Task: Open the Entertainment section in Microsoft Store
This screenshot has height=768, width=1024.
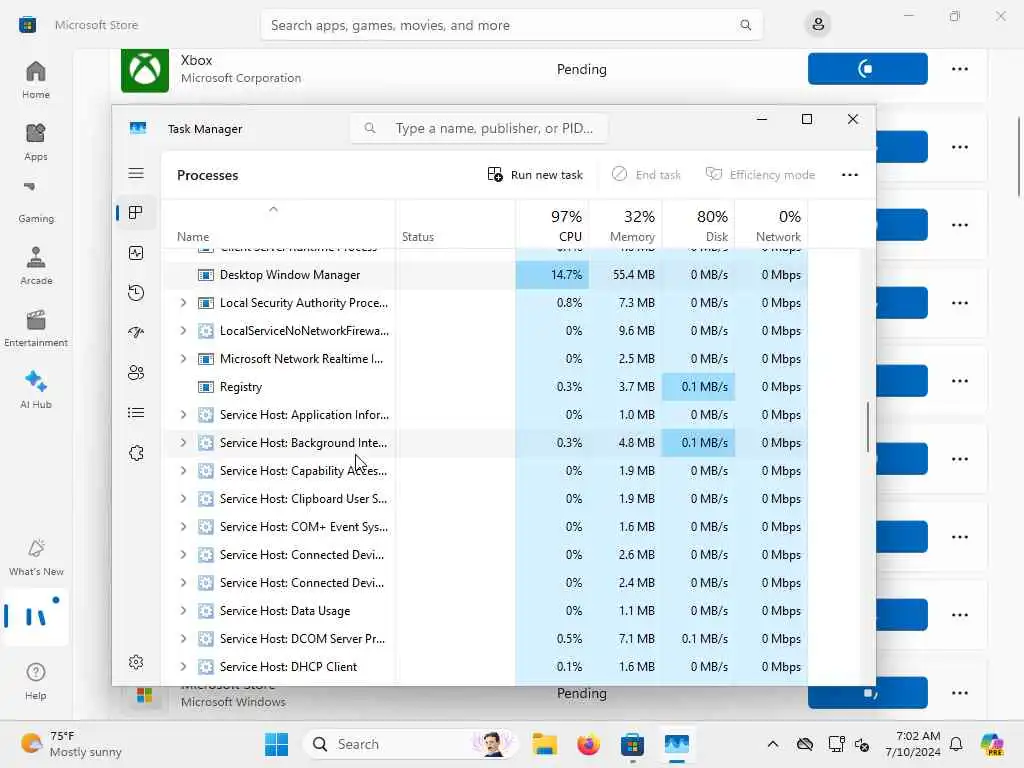Action: click(35, 328)
